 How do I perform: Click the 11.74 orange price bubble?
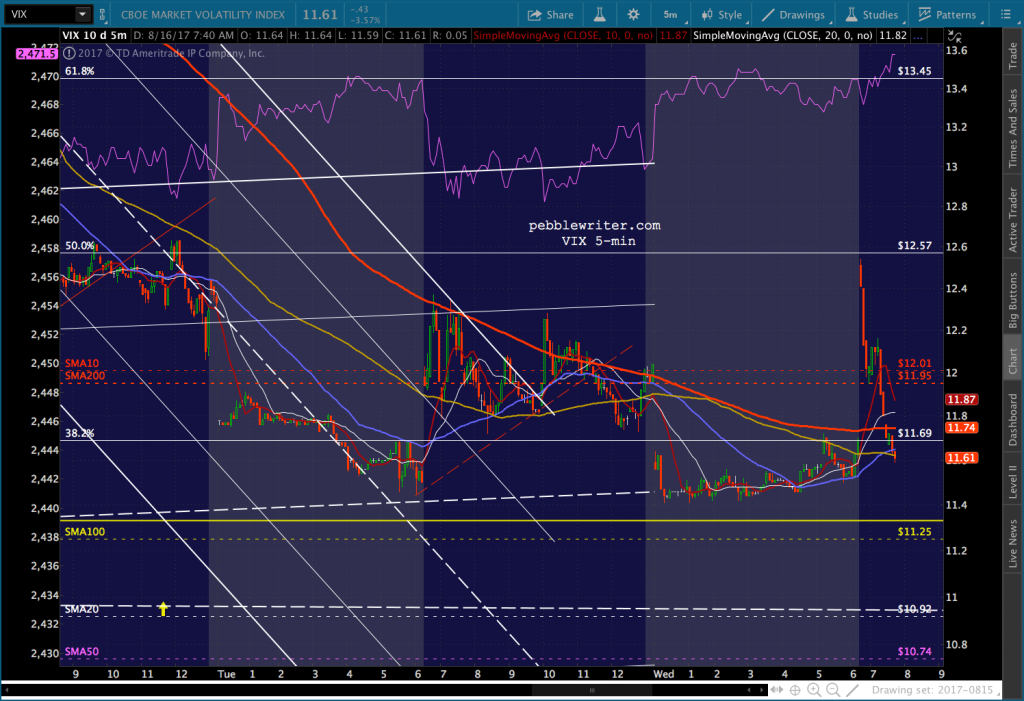(961, 428)
